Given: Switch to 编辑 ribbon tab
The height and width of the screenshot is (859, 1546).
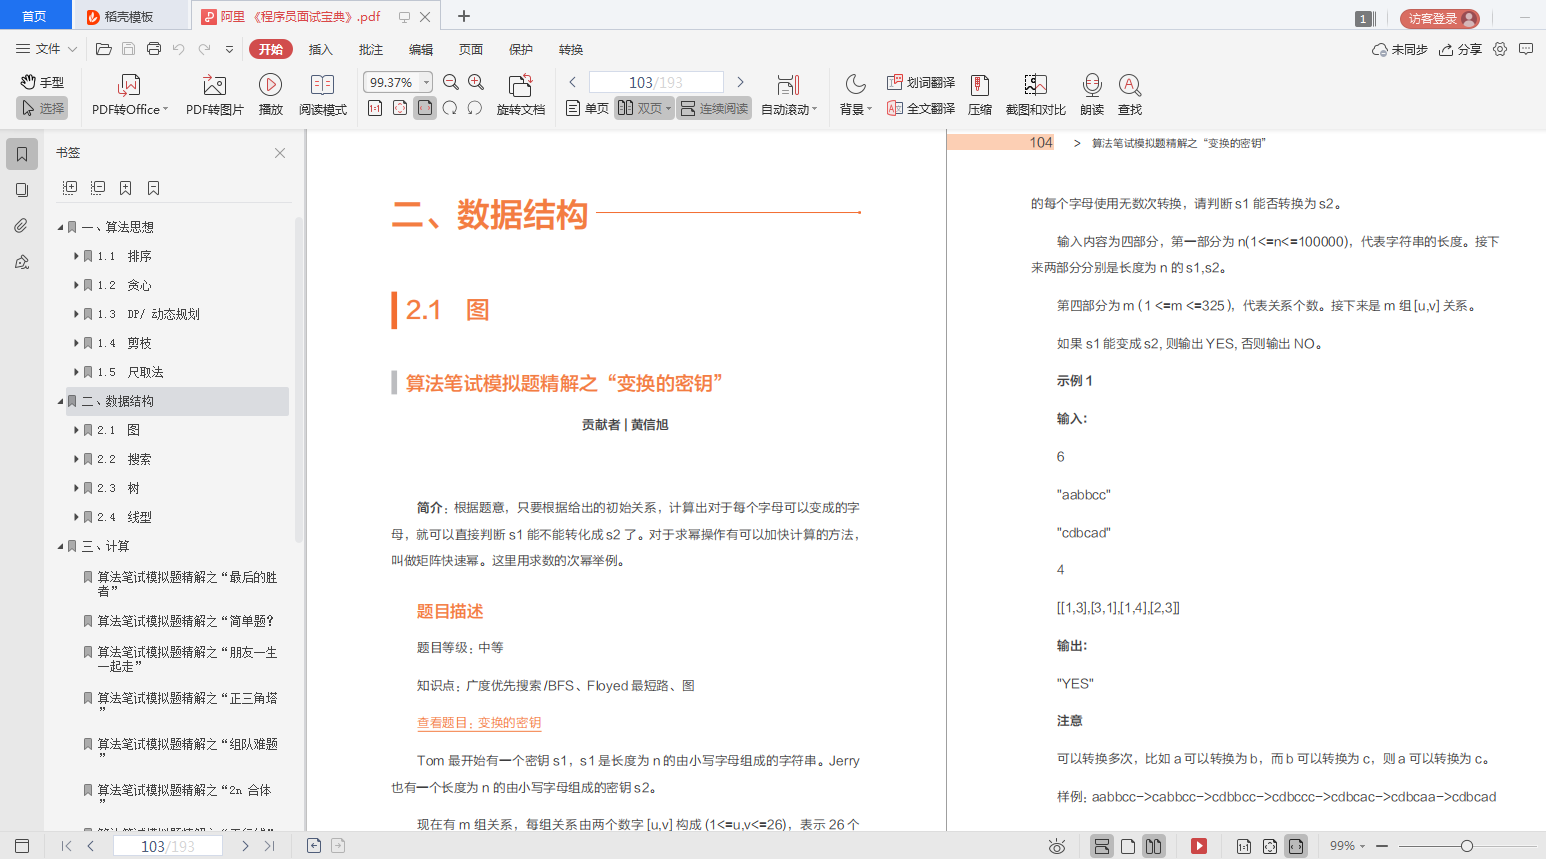Looking at the screenshot, I should point(420,49).
